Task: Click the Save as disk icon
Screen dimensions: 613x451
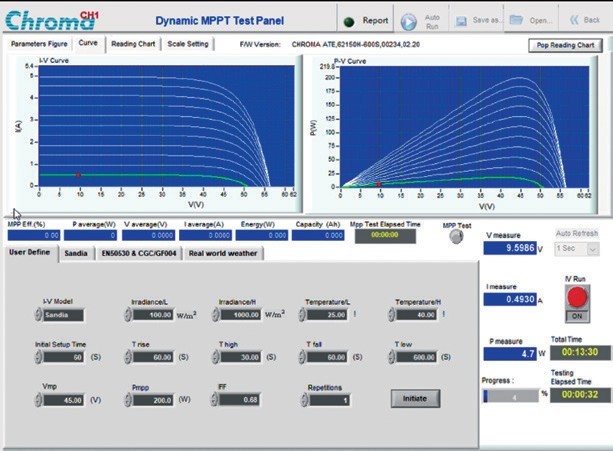Action: point(461,21)
